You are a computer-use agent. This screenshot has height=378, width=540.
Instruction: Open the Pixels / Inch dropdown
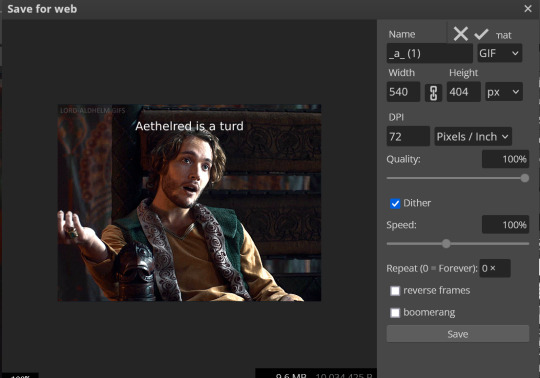pos(473,136)
